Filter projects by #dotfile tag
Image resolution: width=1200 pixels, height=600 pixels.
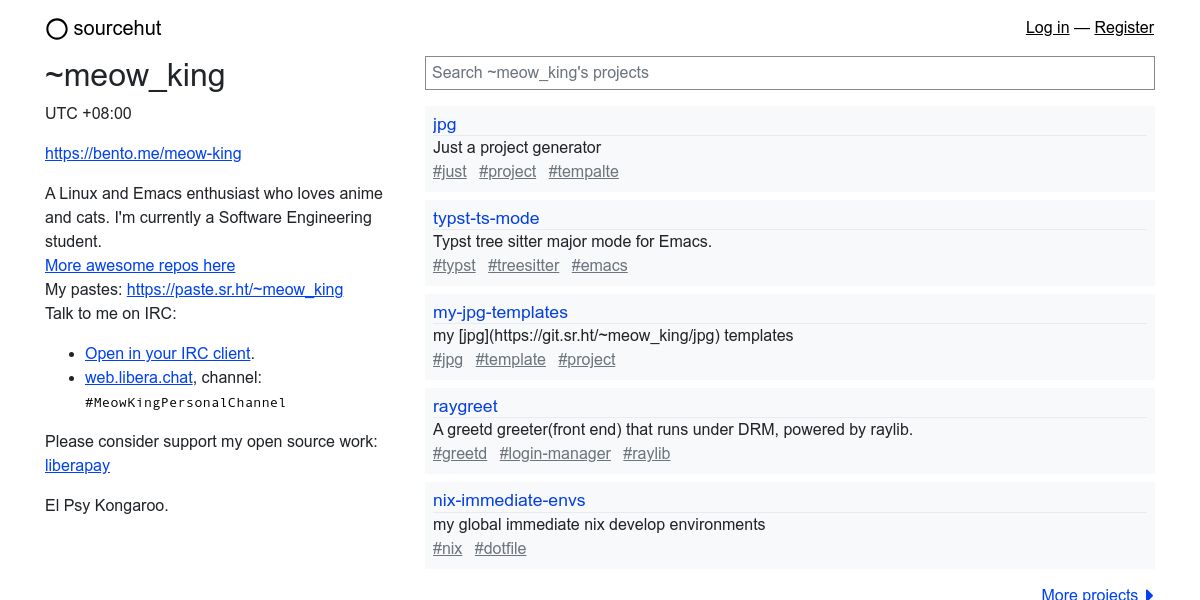500,548
